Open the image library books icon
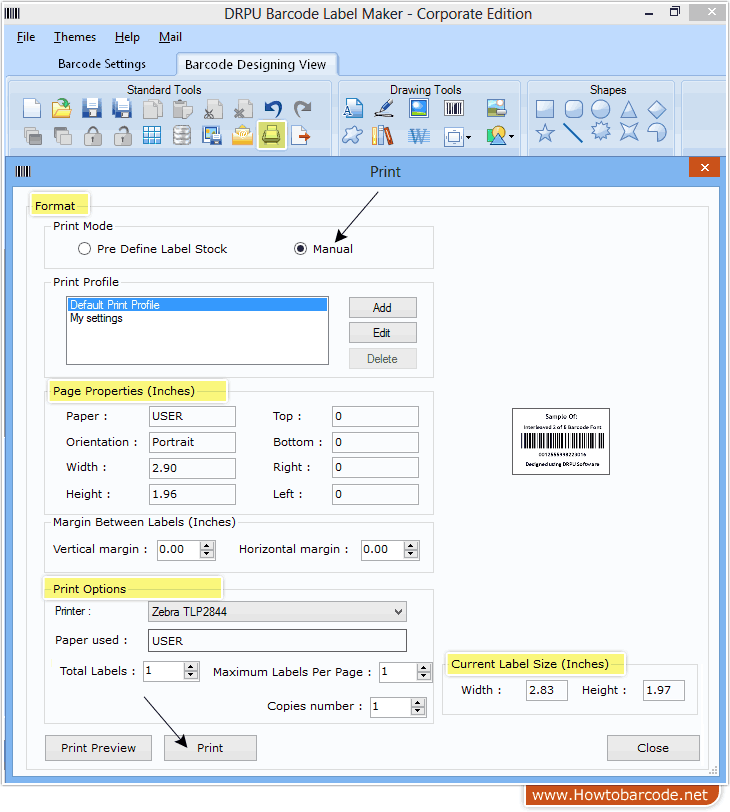This screenshot has height=812, width=730. click(383, 136)
